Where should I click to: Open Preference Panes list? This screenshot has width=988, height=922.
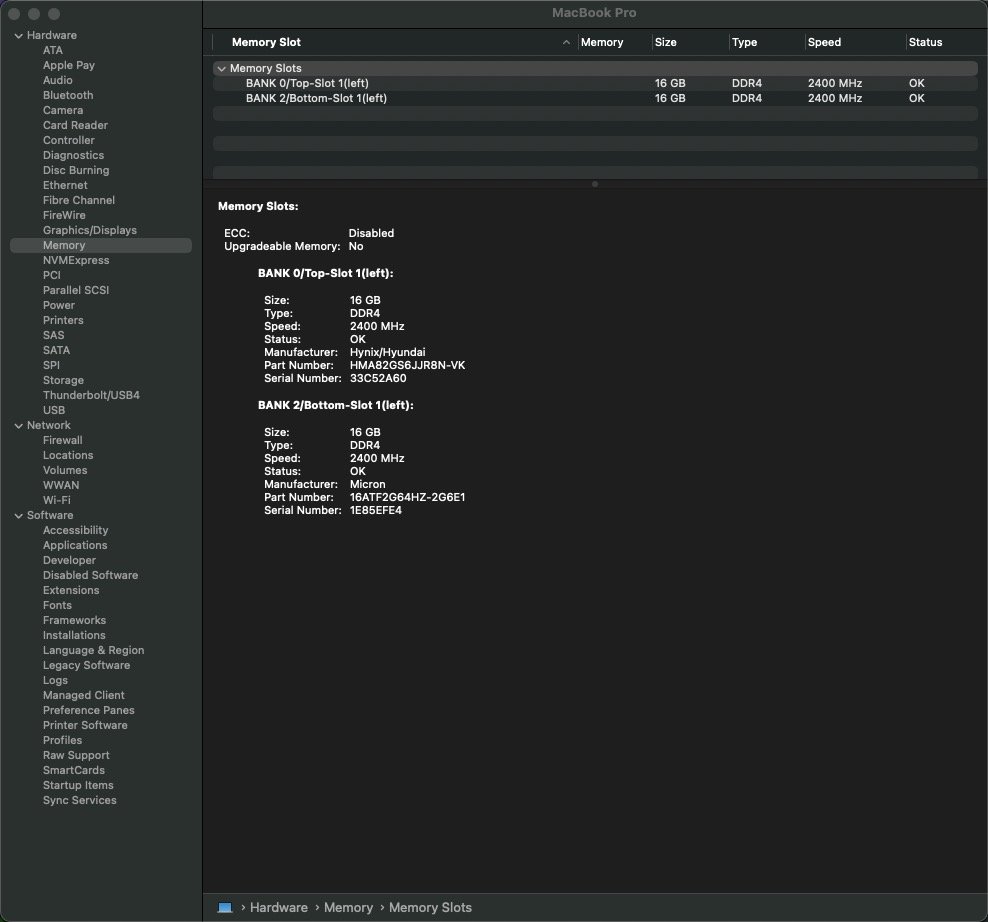(89, 710)
